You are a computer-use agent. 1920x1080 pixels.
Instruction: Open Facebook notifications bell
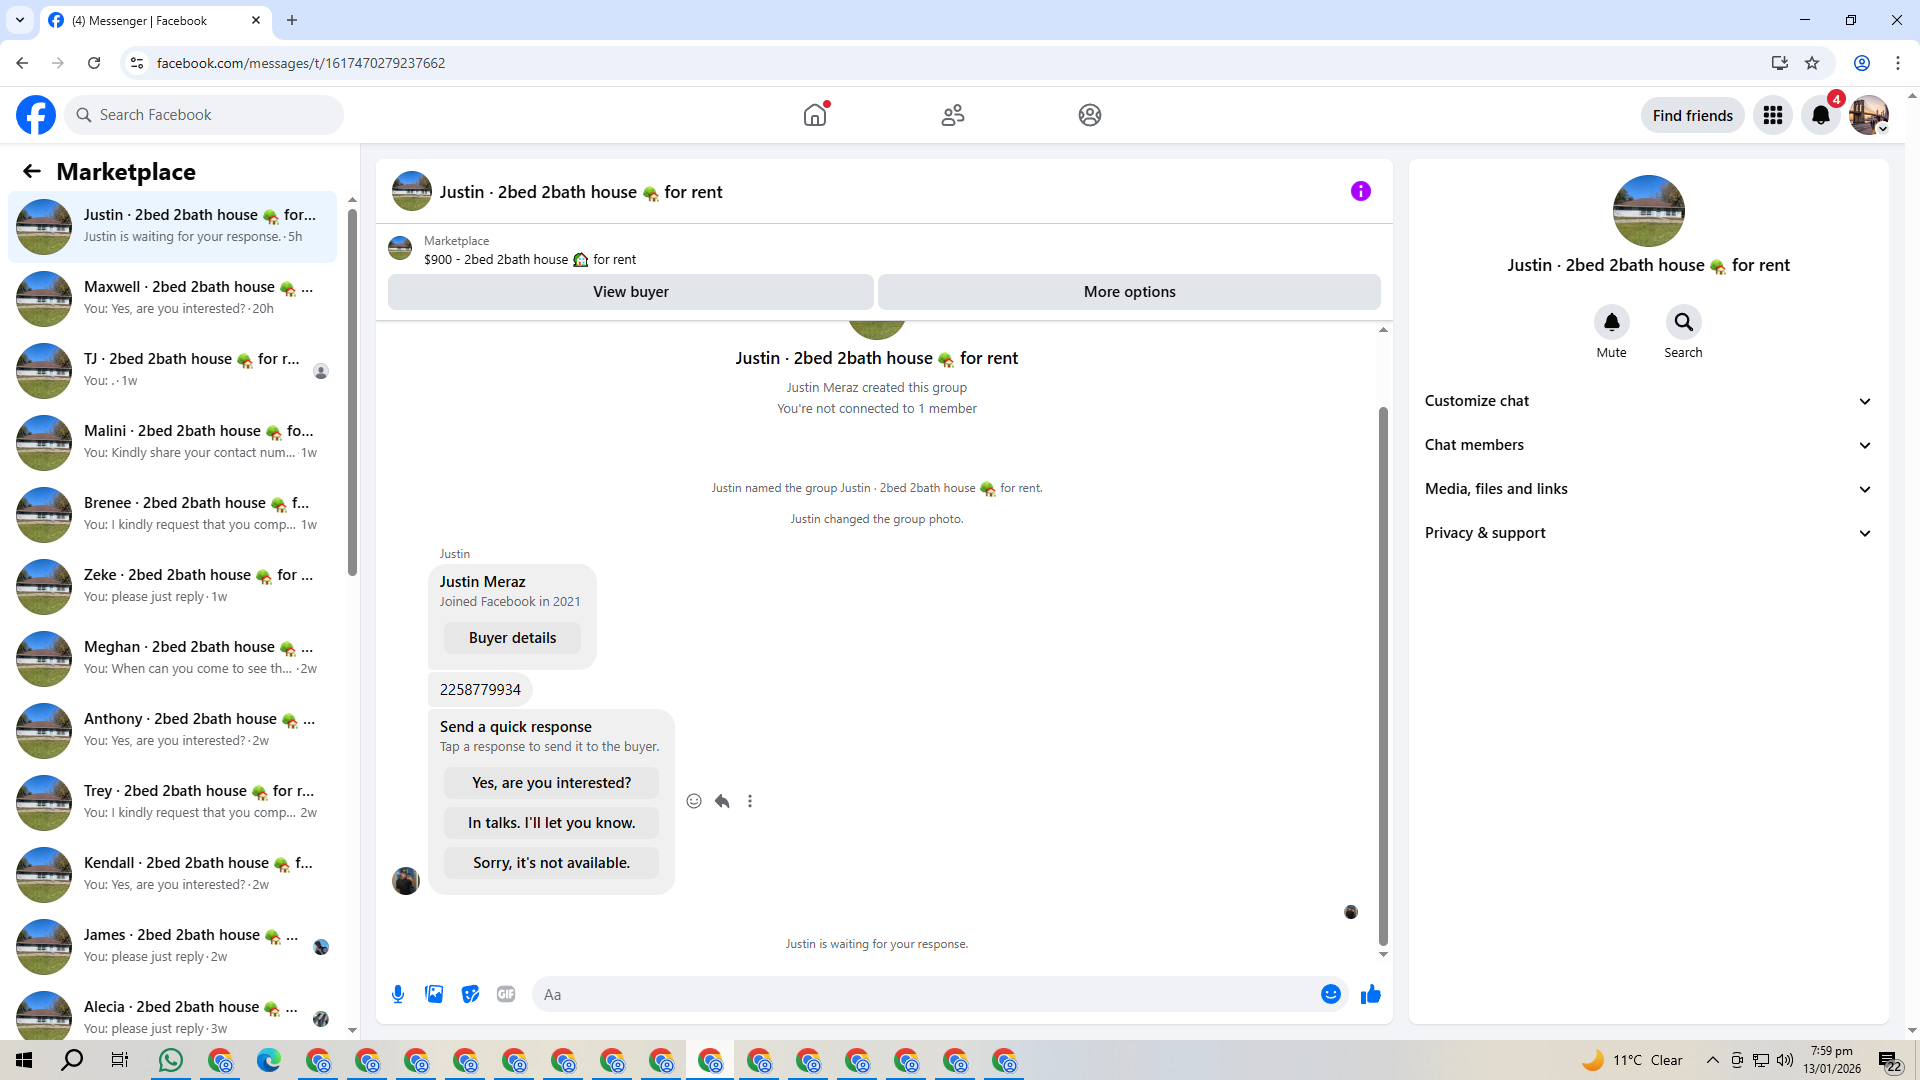coord(1820,115)
